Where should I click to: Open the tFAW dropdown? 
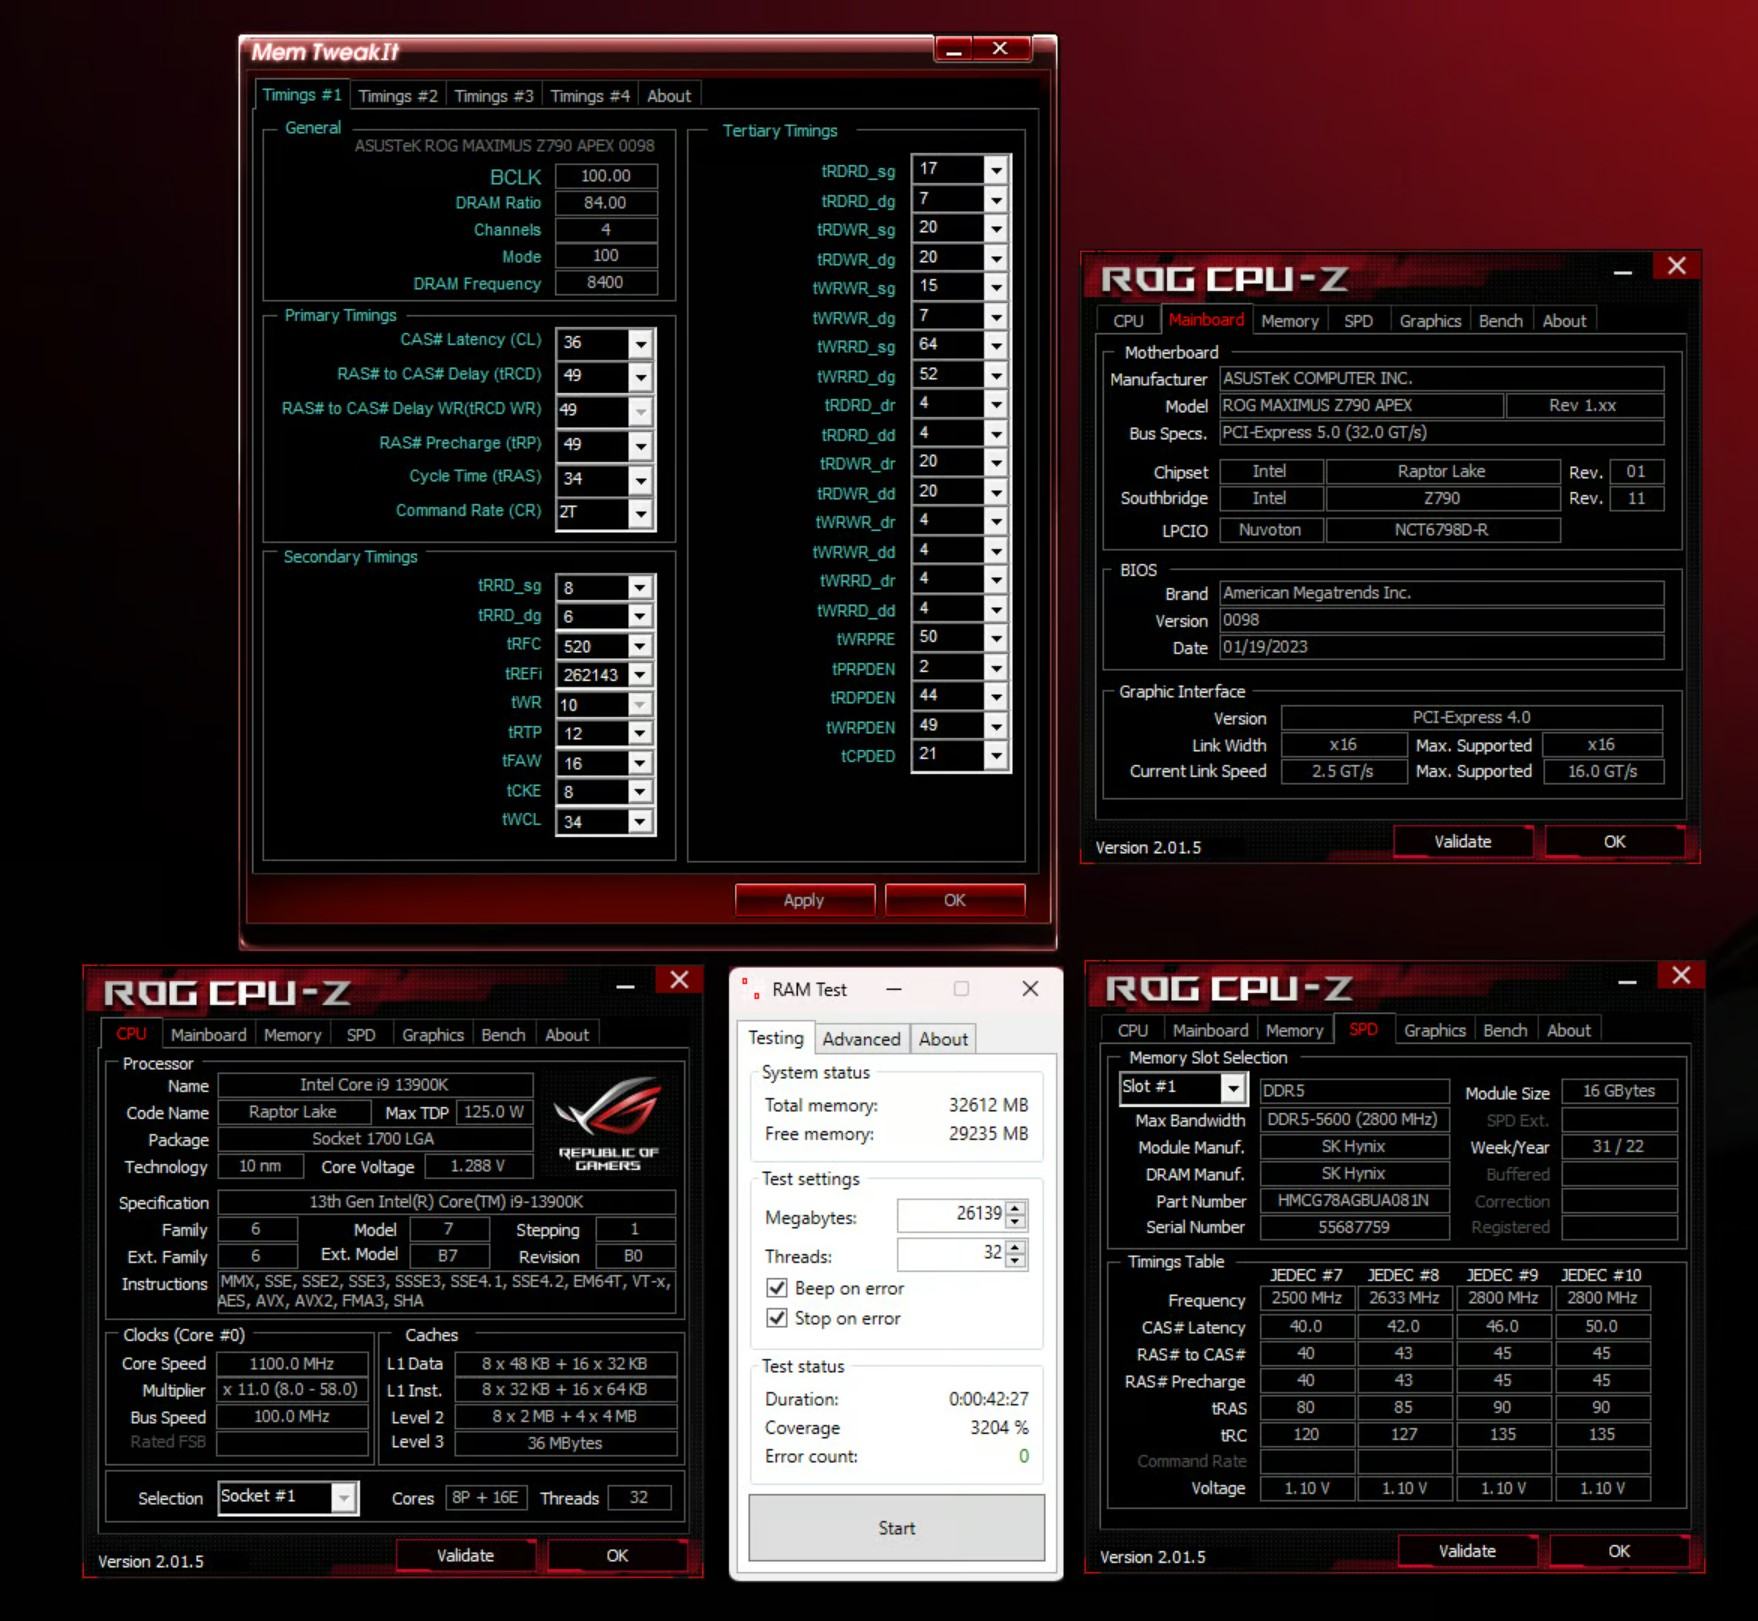[x=640, y=763]
